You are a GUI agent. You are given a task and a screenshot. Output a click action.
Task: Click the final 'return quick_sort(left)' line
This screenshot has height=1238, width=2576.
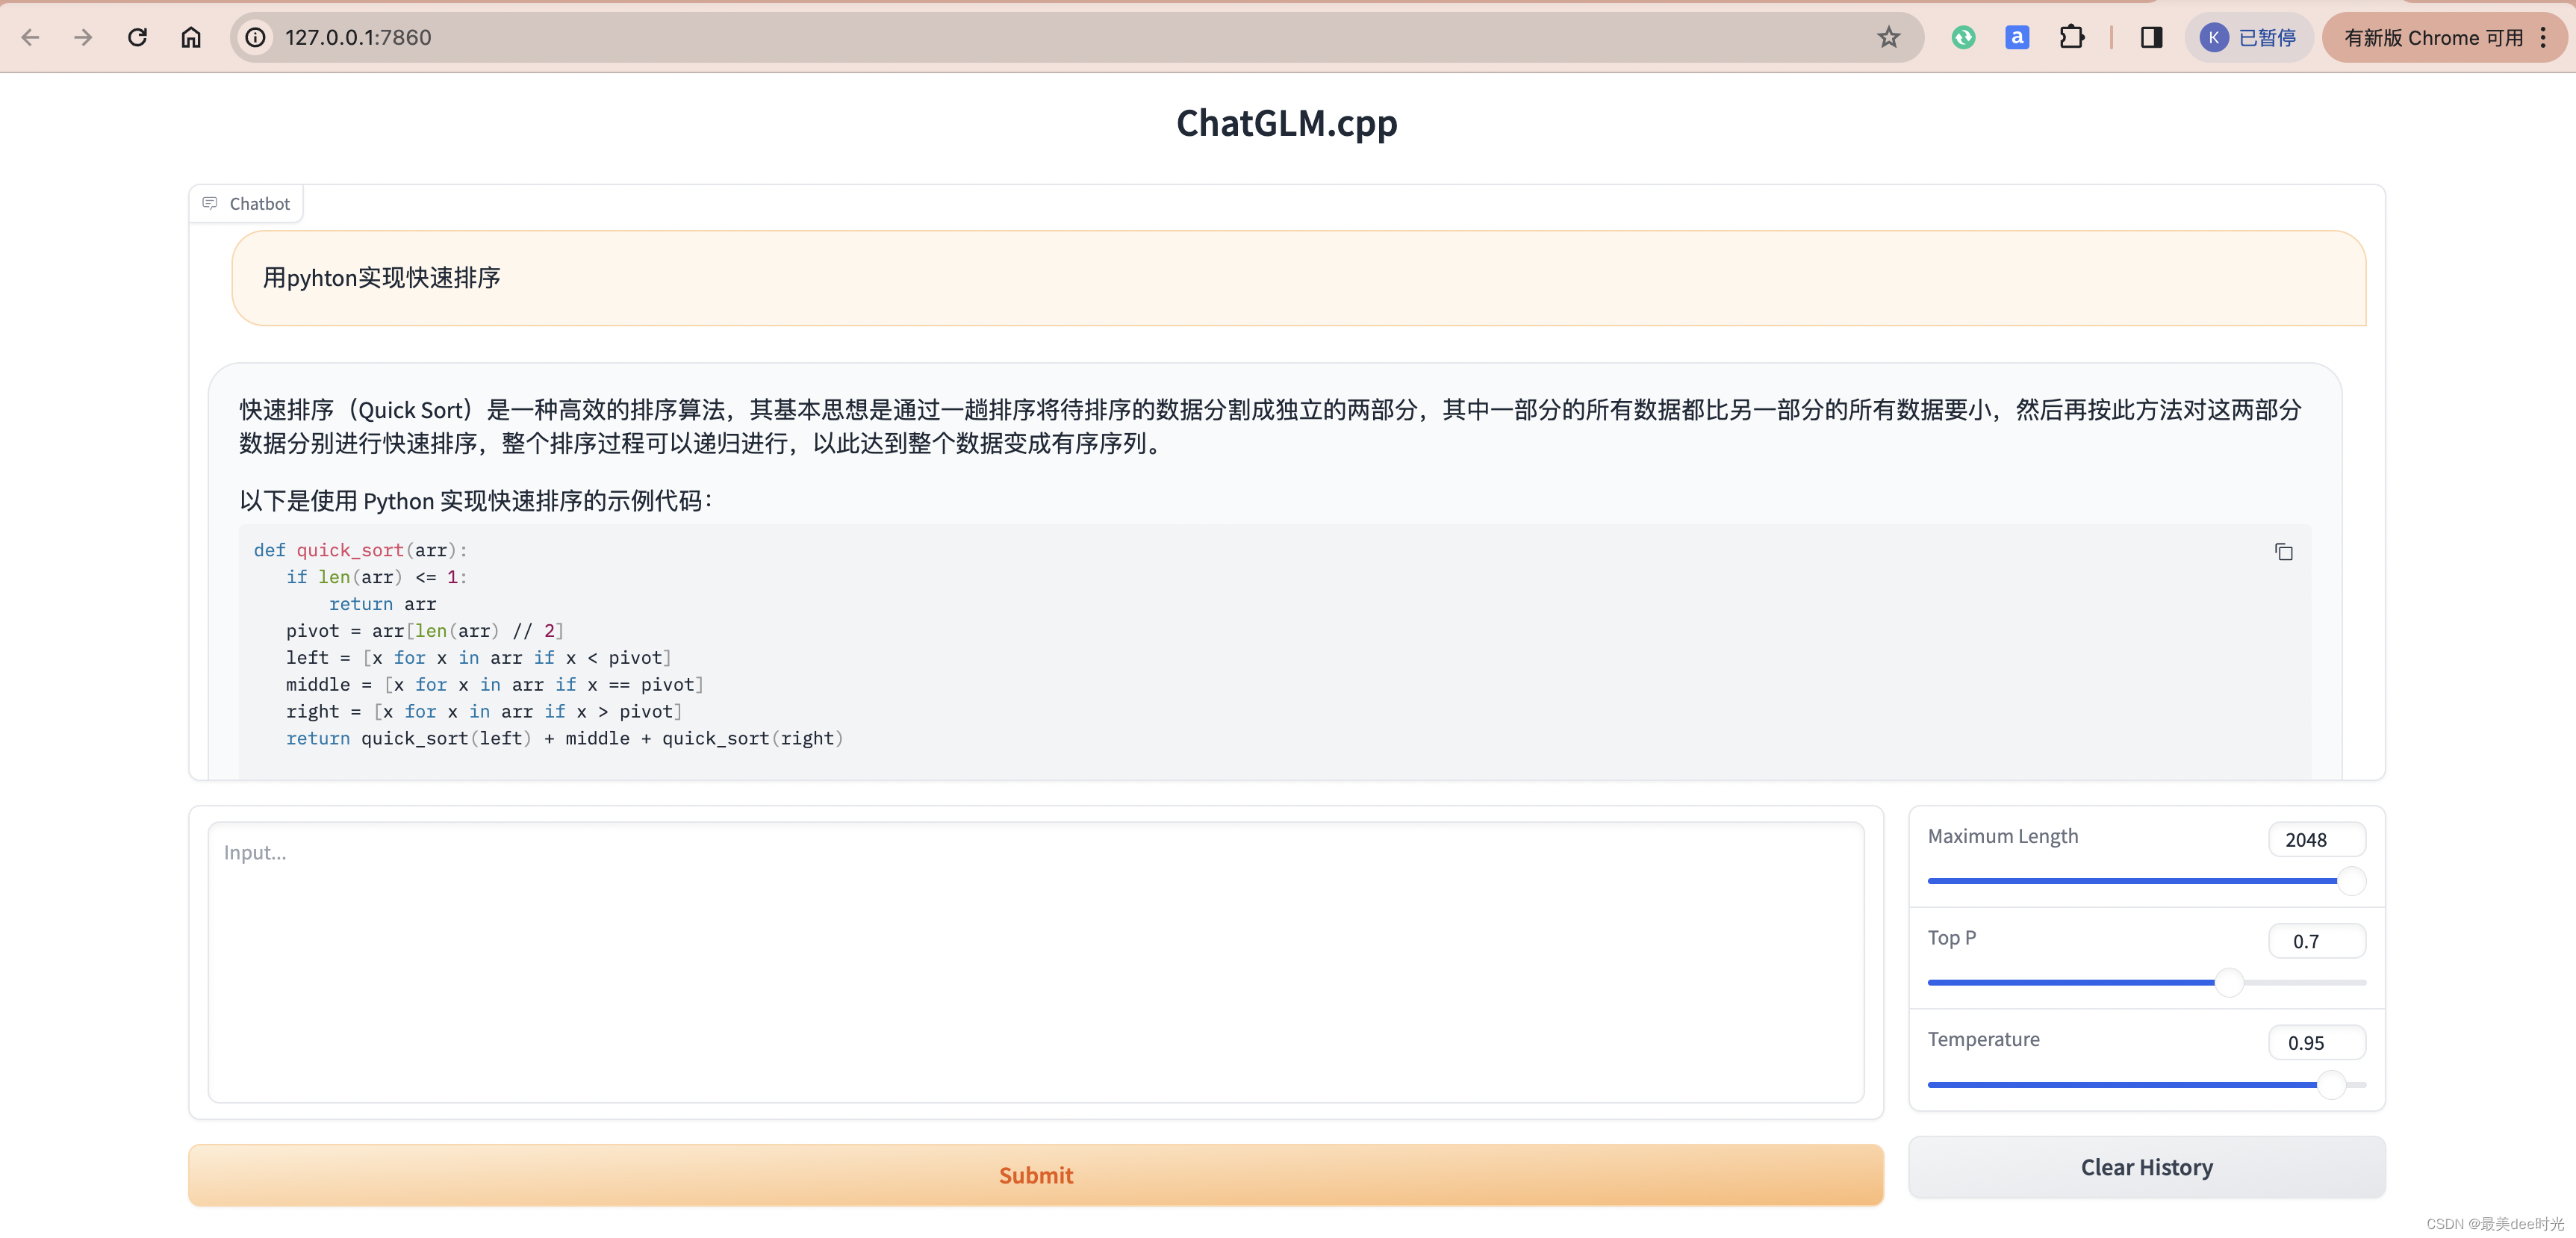pos(564,738)
